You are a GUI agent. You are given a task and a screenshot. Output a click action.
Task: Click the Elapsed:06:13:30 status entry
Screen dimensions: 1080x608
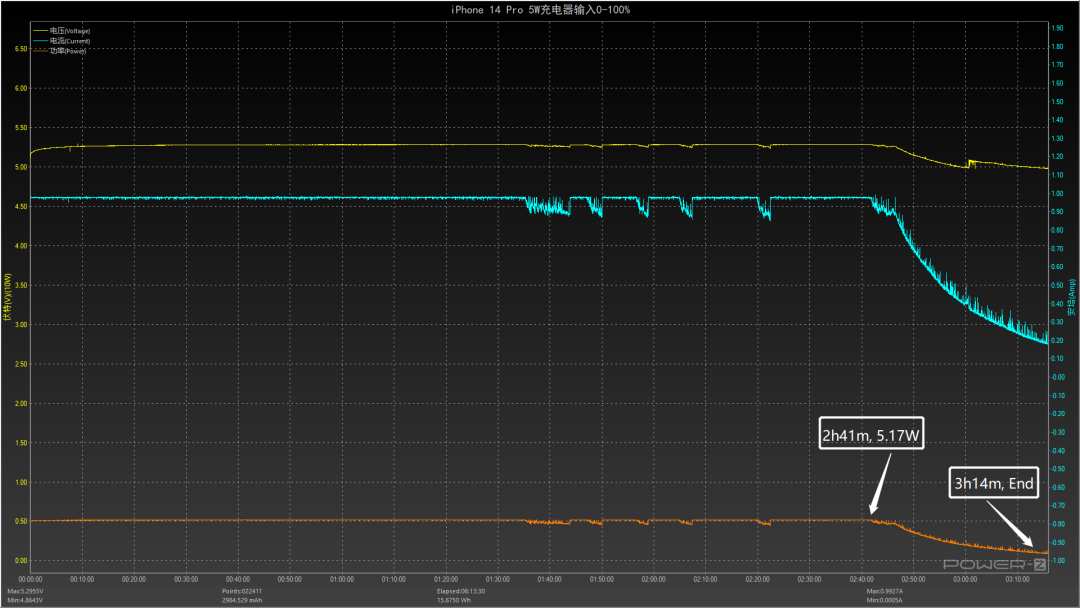tap(461, 591)
